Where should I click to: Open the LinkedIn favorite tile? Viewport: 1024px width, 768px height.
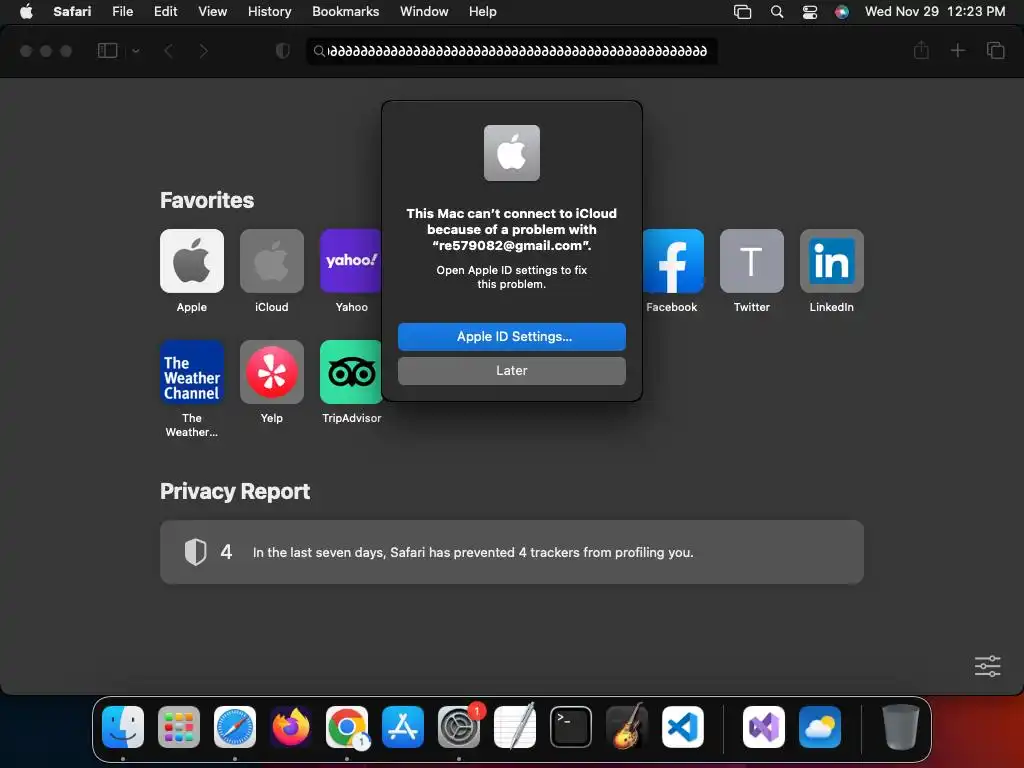(x=831, y=261)
